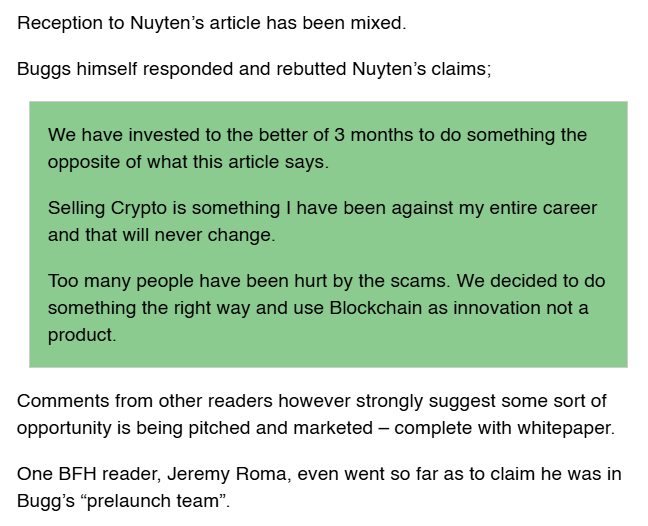Click the line "Too many people have been hurt"
Image resolution: width=648 pixels, height=526 pixels.
[326, 281]
